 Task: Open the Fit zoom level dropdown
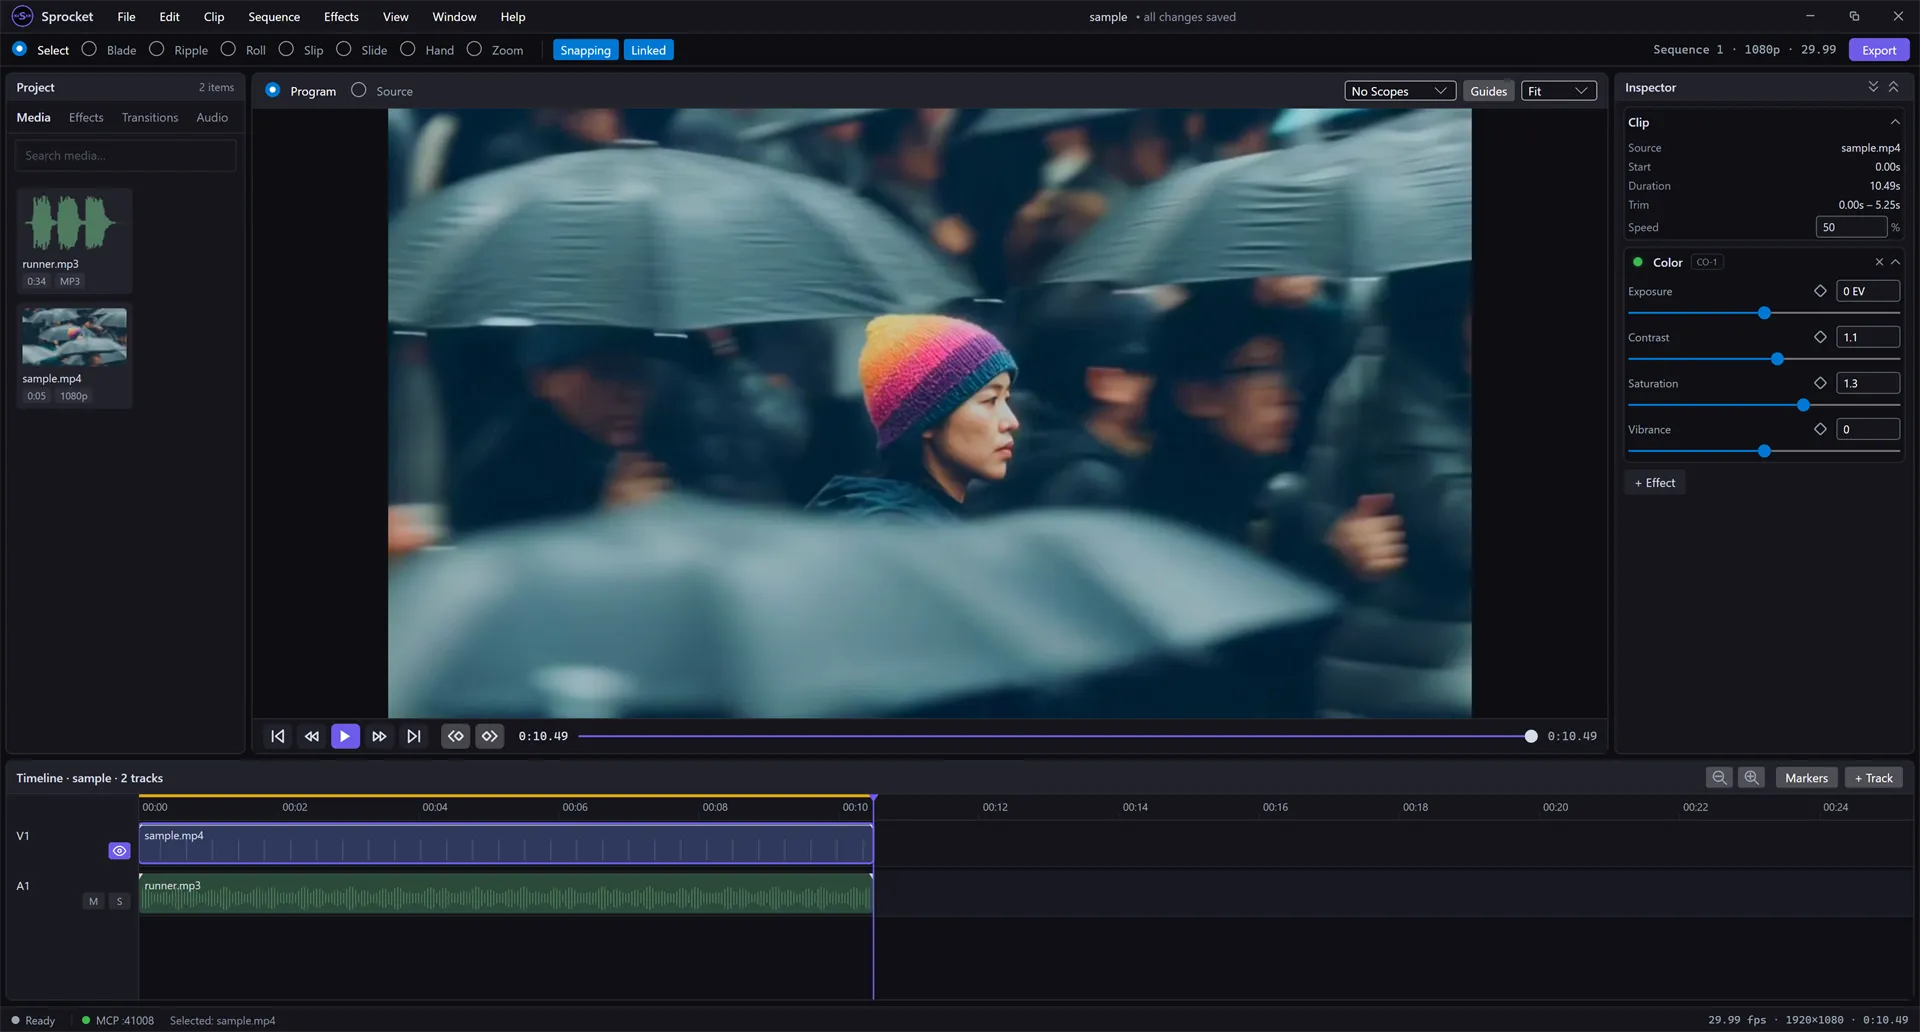point(1558,91)
